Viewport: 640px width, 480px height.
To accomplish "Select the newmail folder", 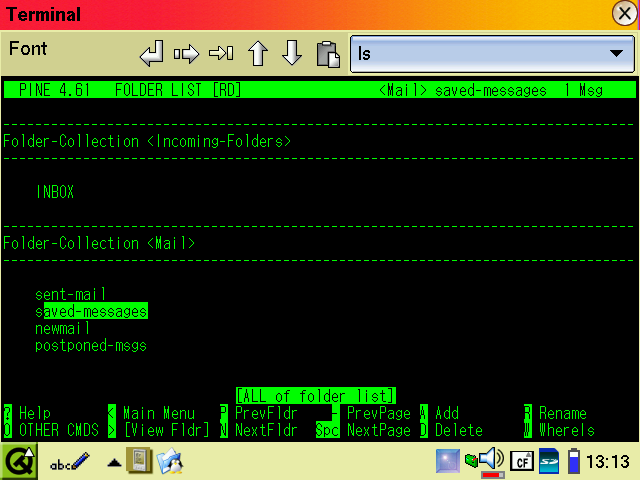I will [62, 328].
